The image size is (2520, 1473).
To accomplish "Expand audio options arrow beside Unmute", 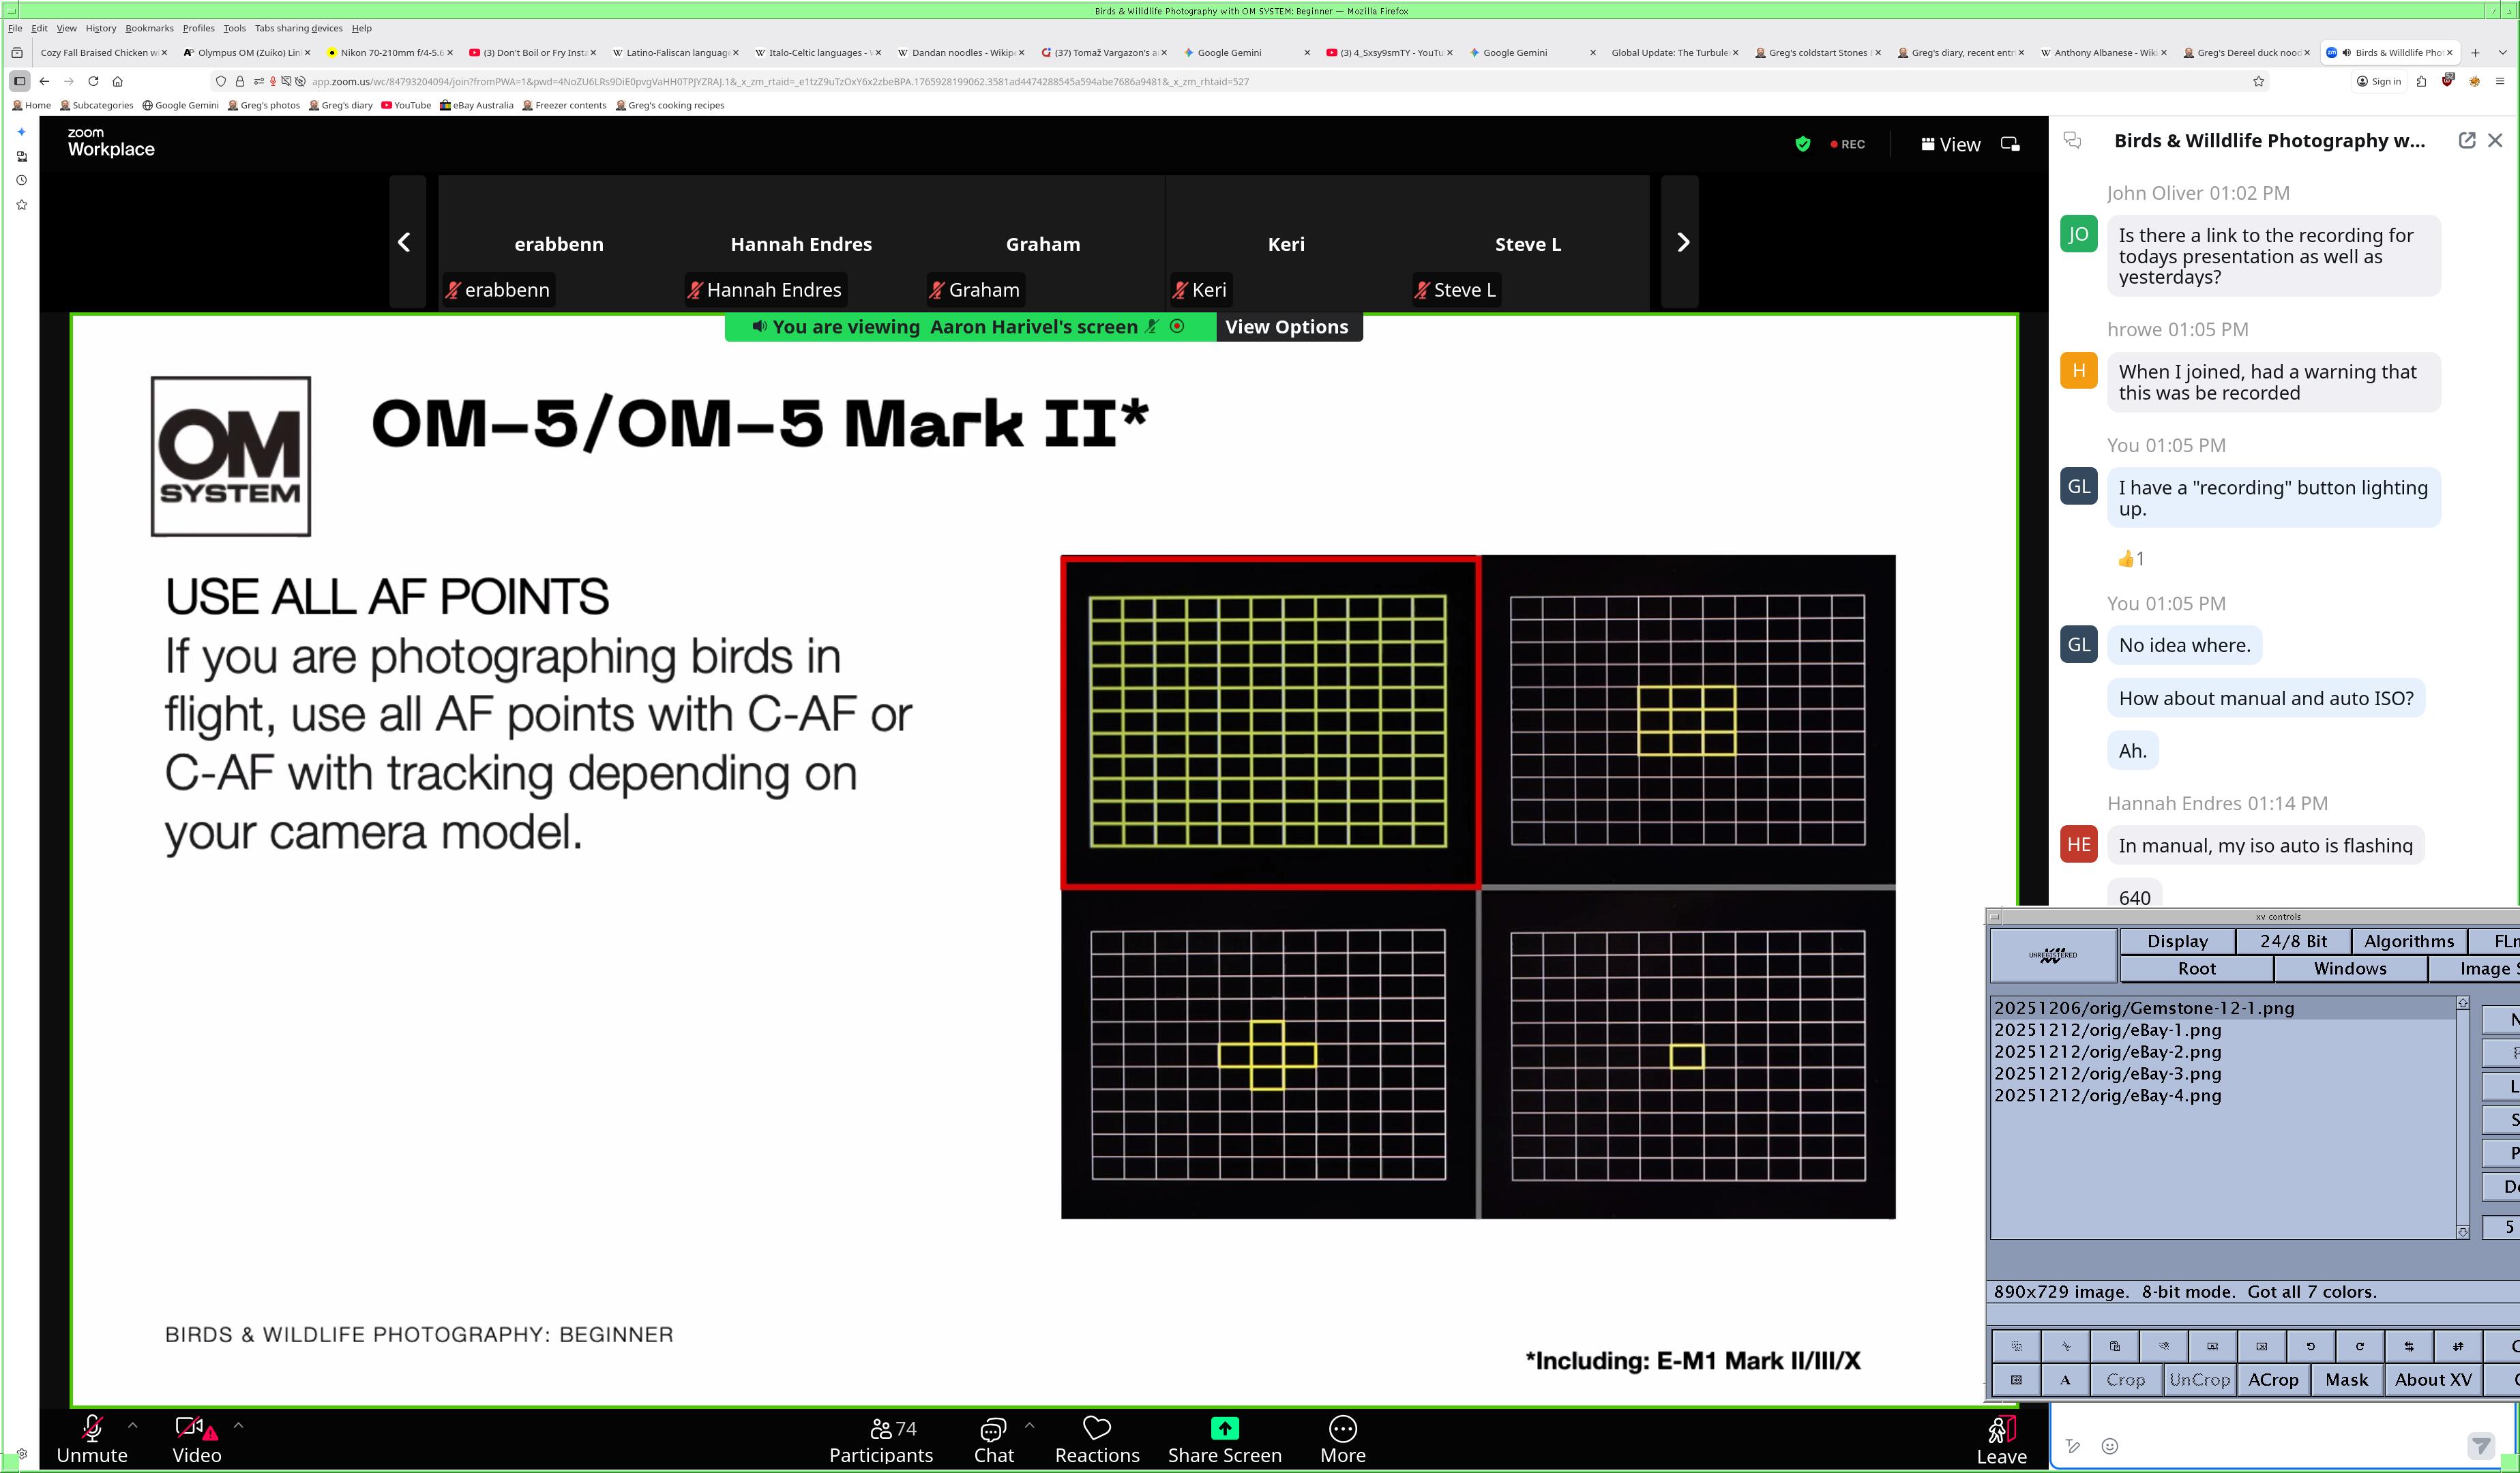I will pos(133,1425).
